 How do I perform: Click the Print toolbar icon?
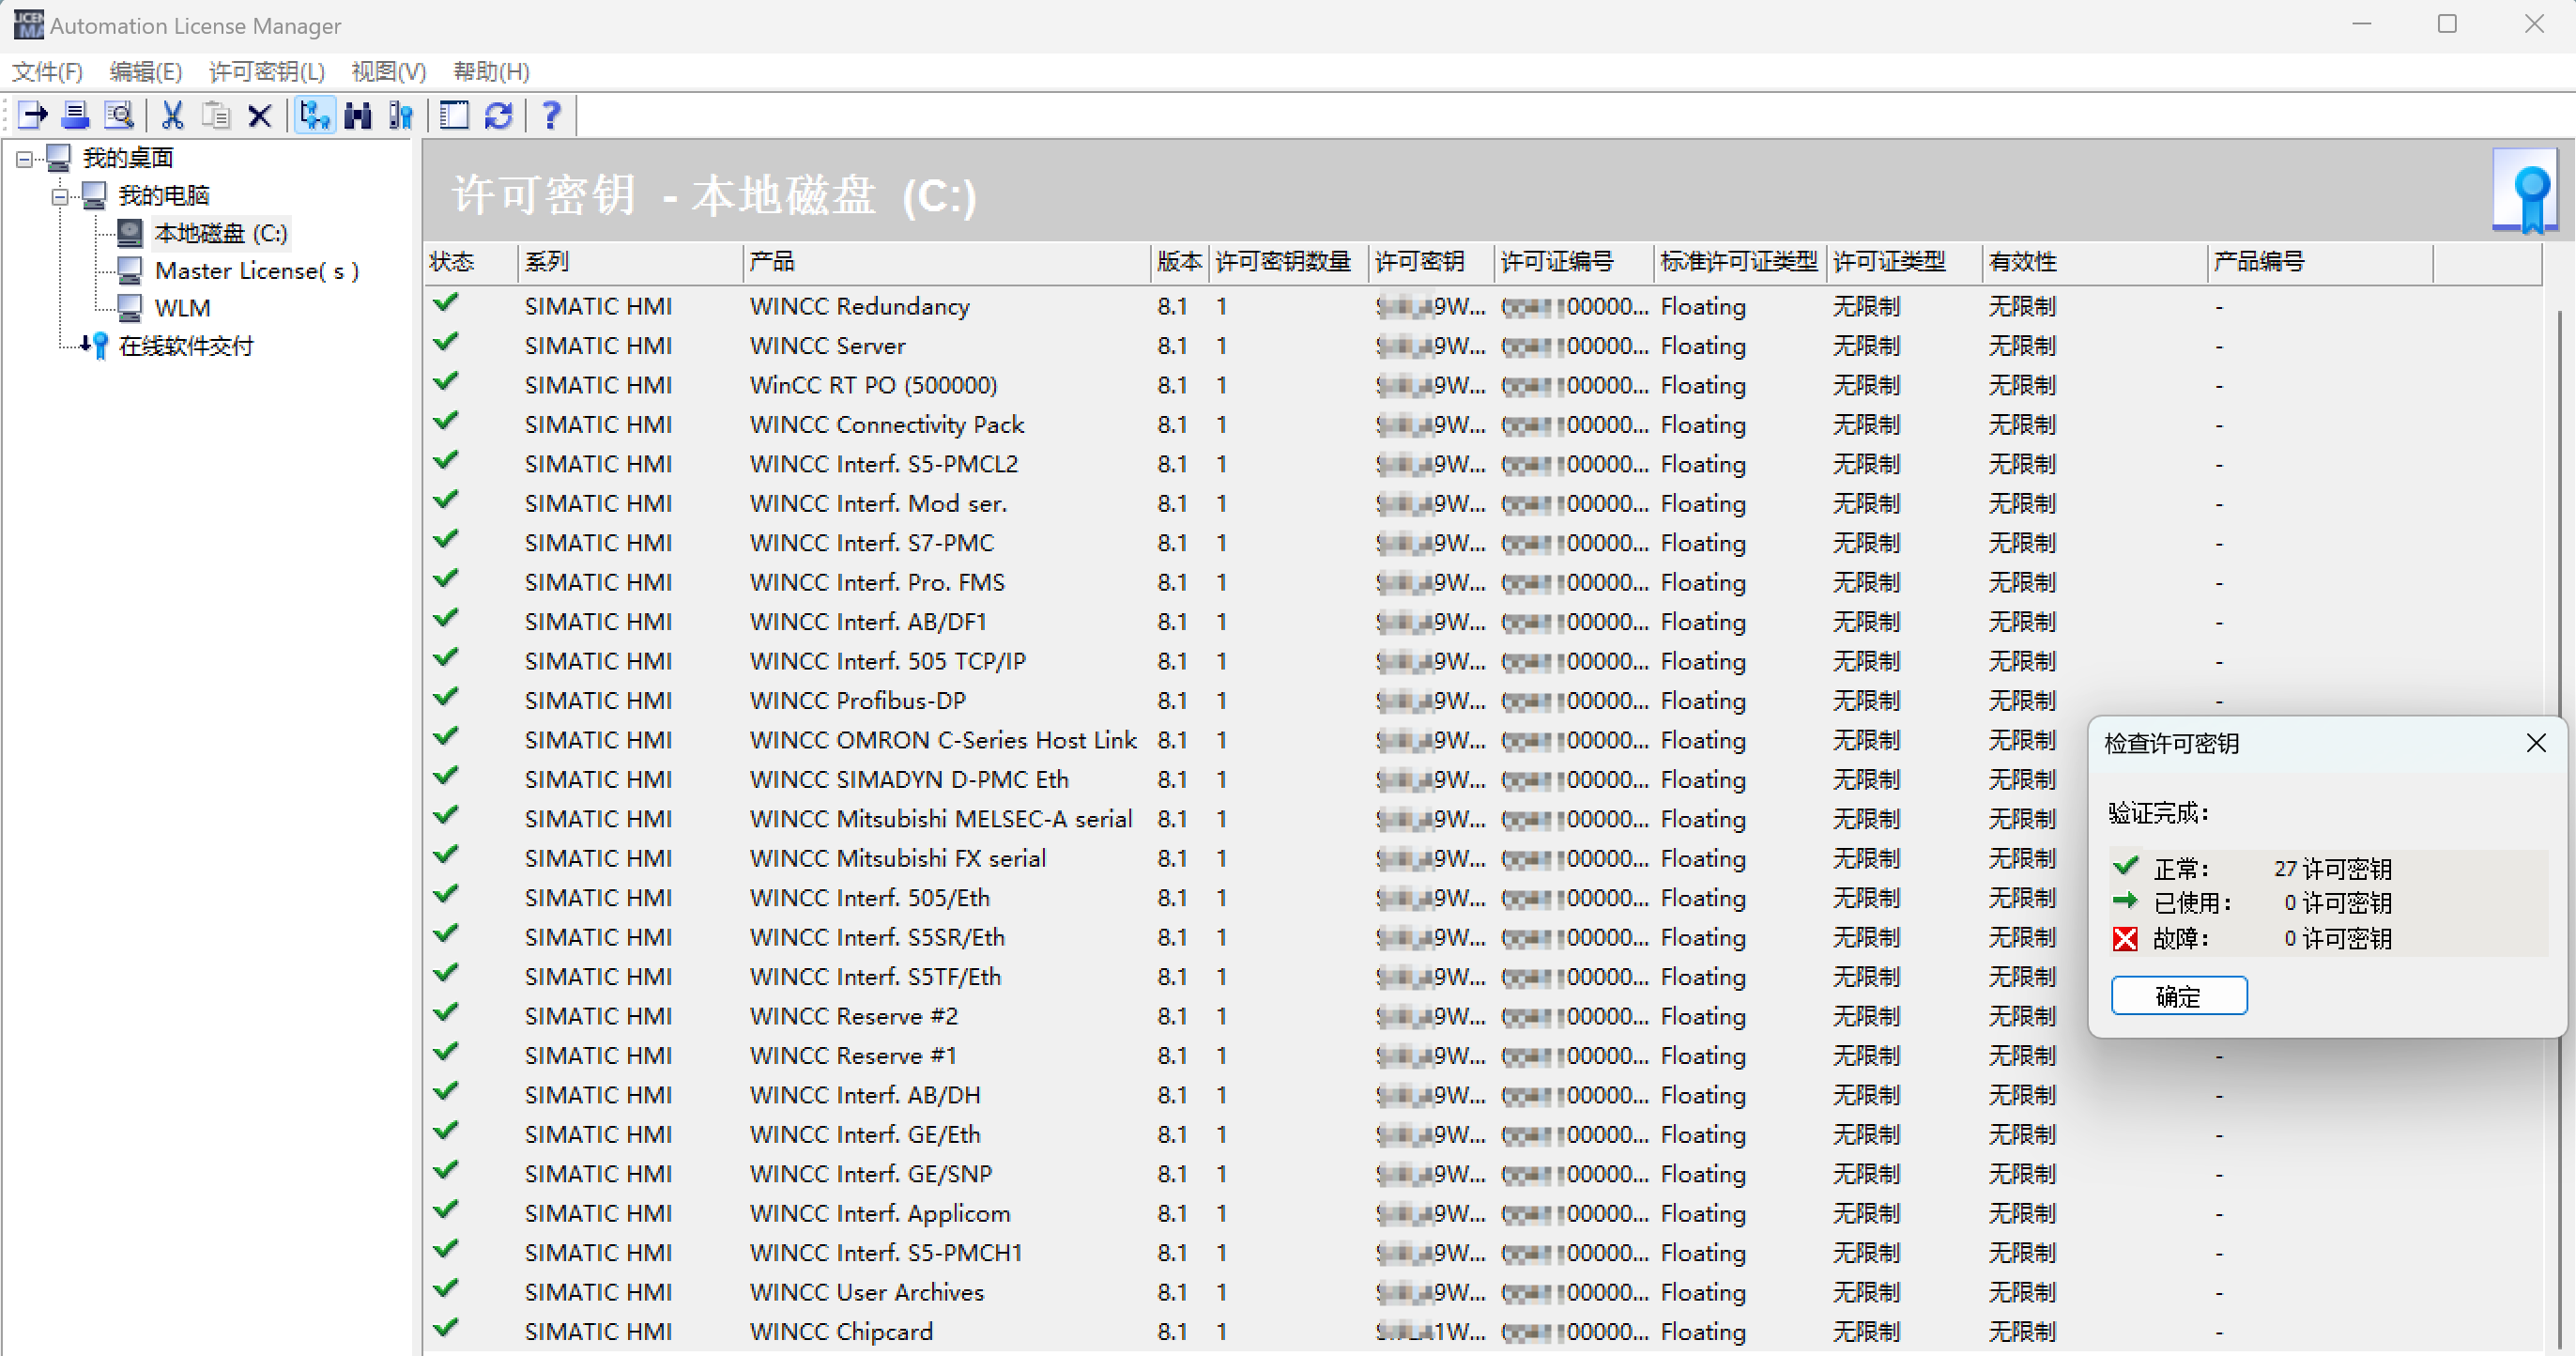click(75, 116)
